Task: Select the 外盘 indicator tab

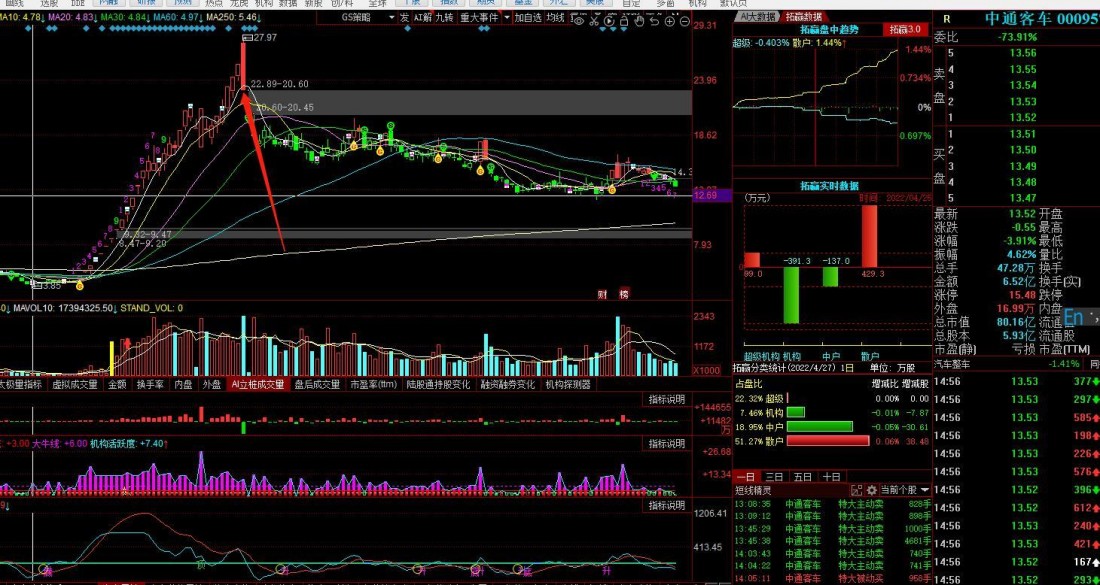Action: (x=212, y=384)
